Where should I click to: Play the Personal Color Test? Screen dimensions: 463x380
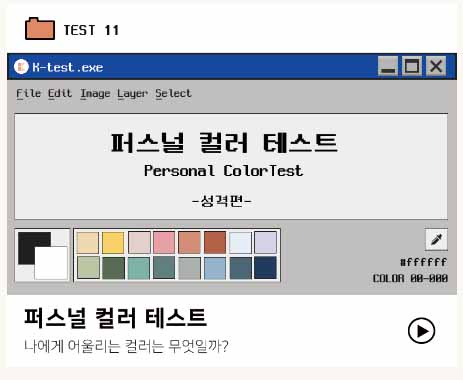421,331
